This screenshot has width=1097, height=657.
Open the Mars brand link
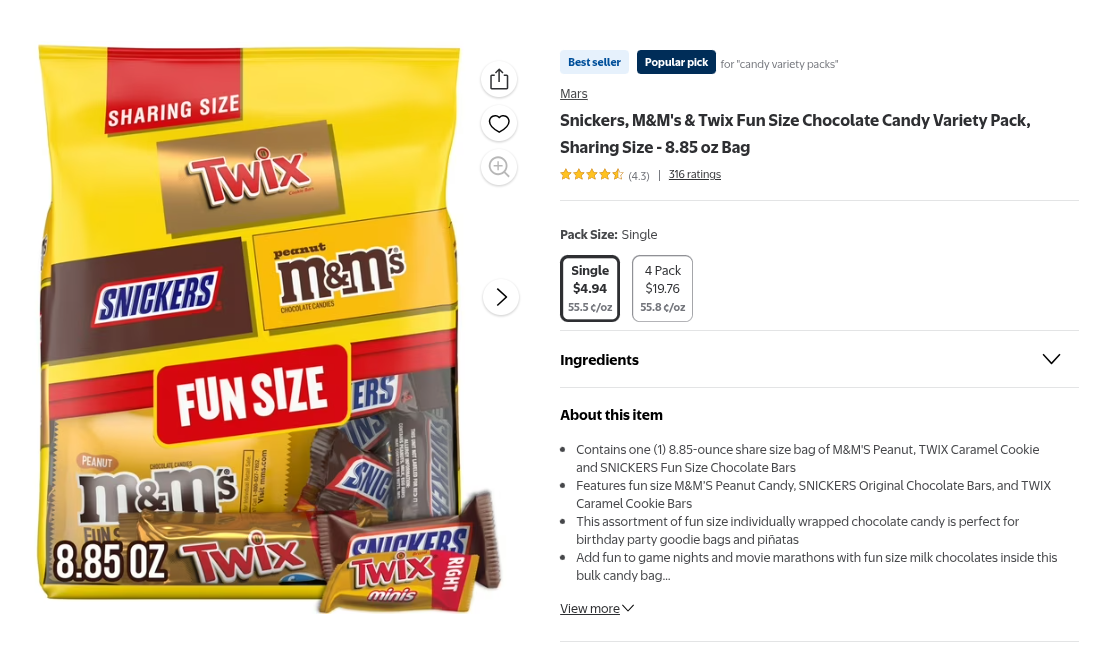tap(573, 94)
